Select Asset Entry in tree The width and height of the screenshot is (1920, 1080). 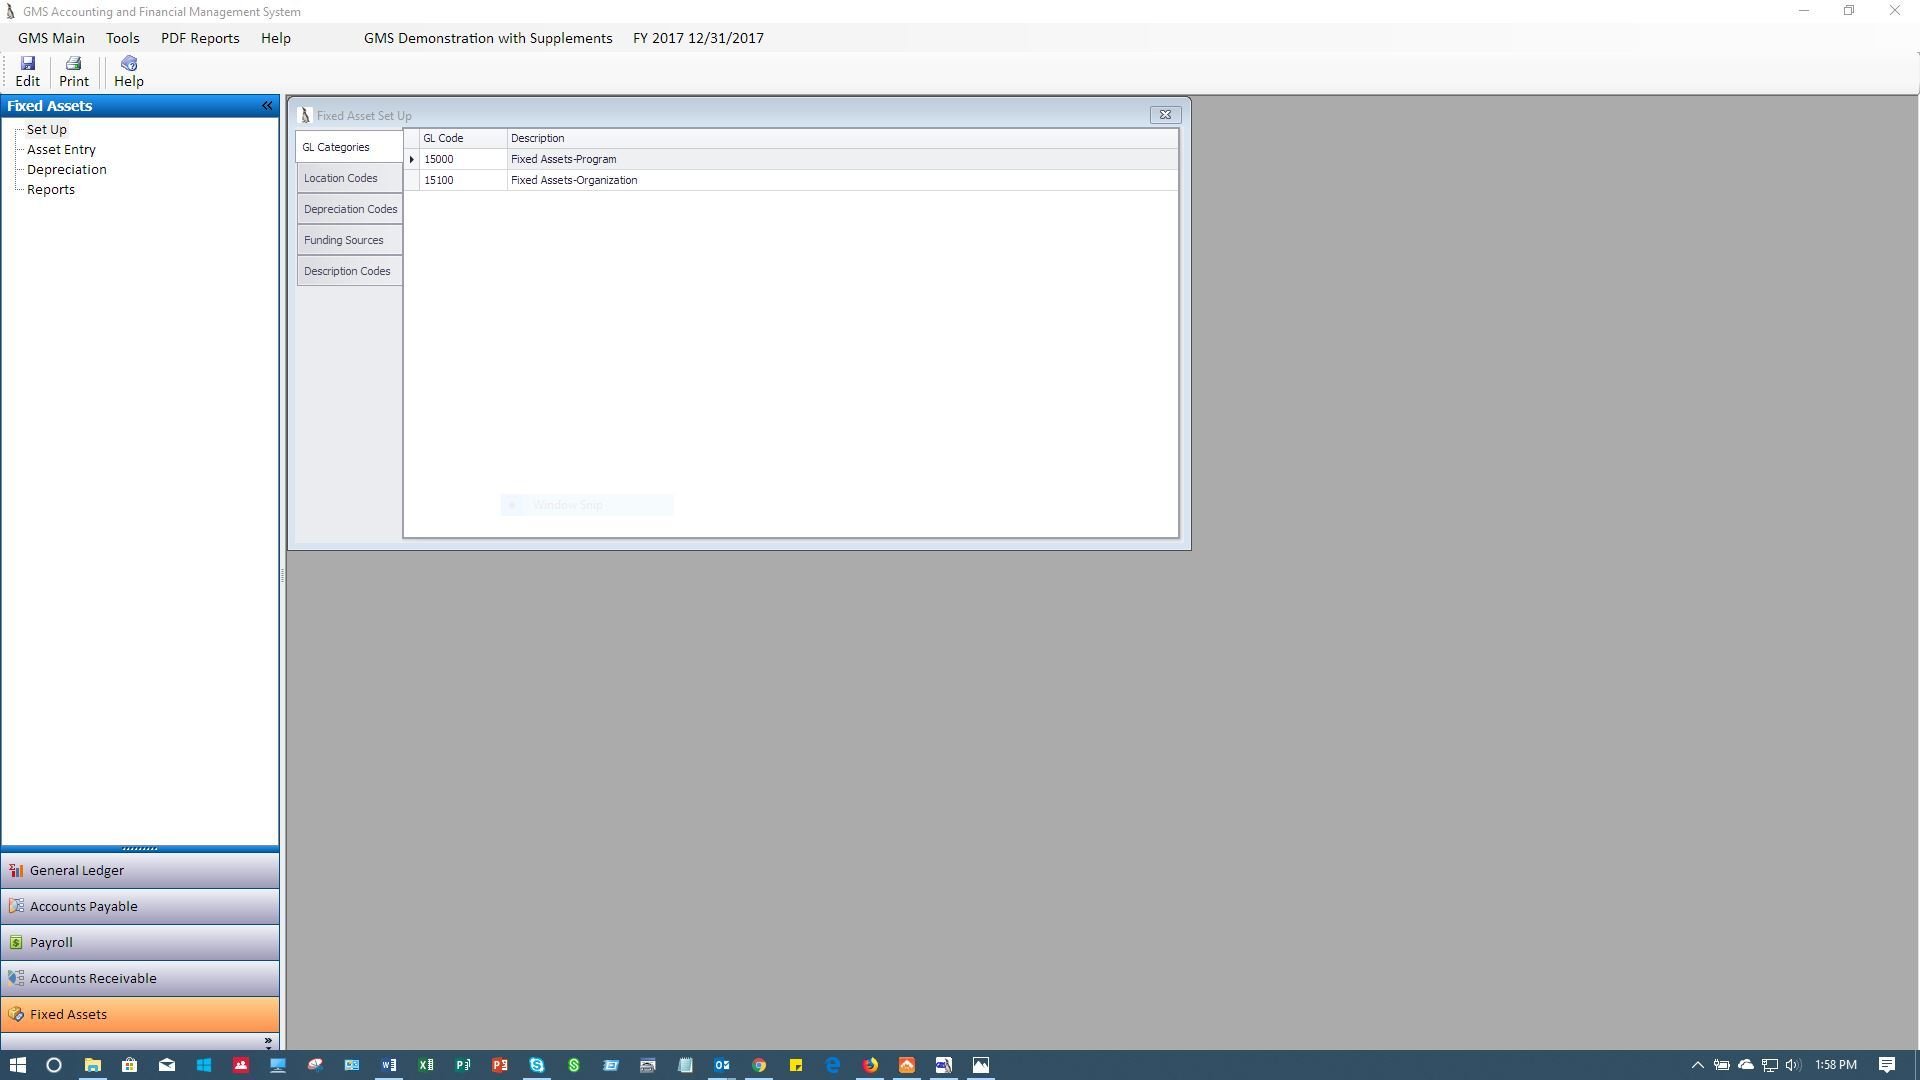[61, 149]
